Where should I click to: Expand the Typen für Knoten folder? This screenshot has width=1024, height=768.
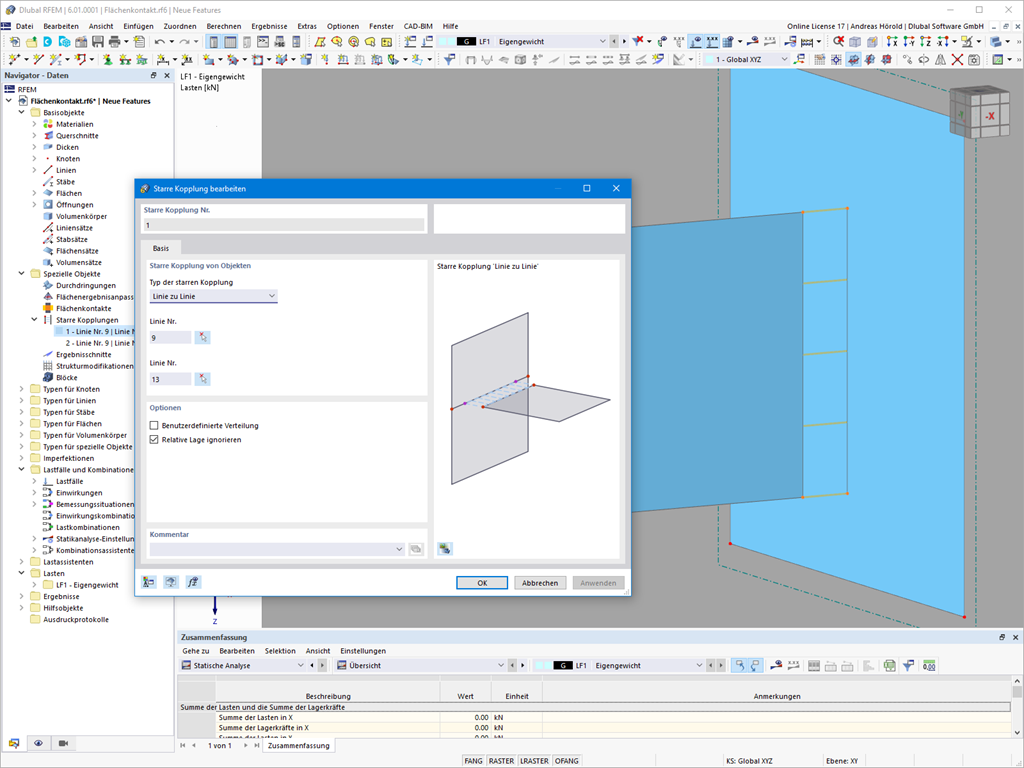coord(22,389)
